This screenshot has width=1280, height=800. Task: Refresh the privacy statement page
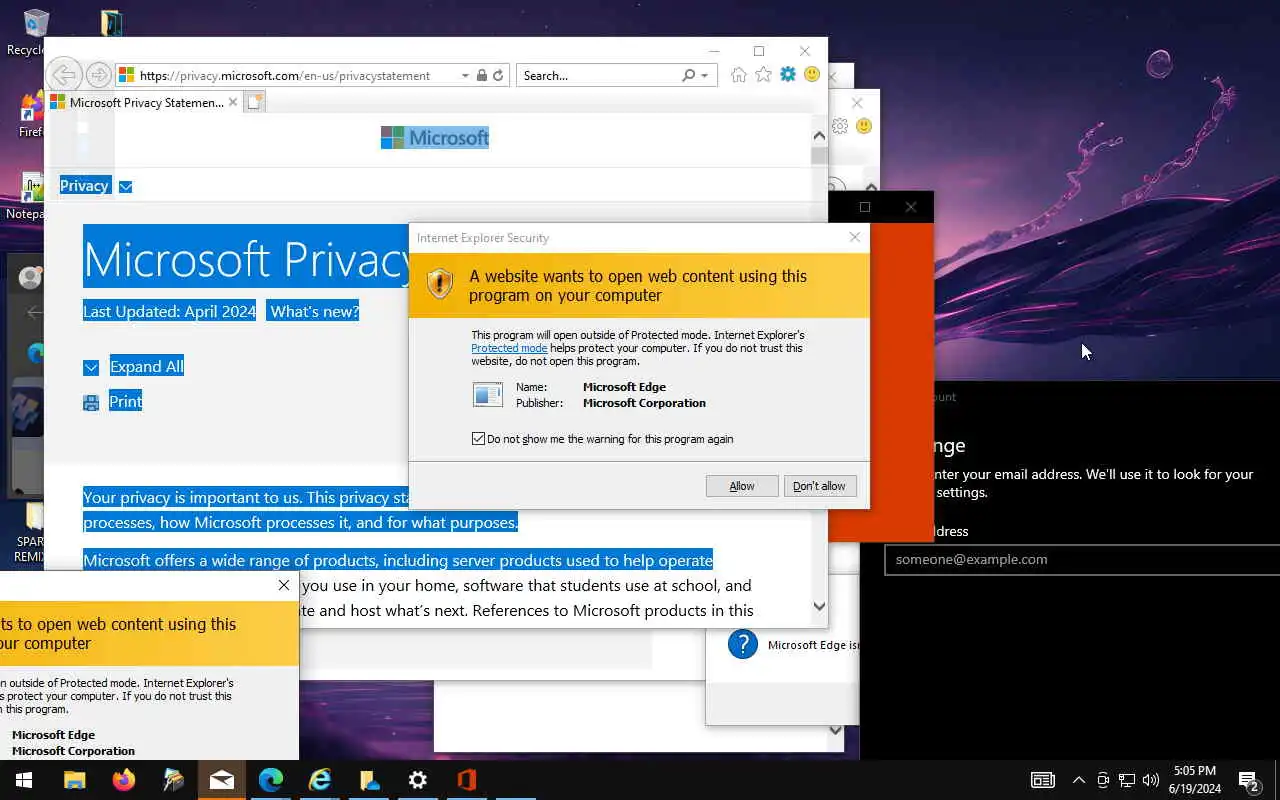498,76
